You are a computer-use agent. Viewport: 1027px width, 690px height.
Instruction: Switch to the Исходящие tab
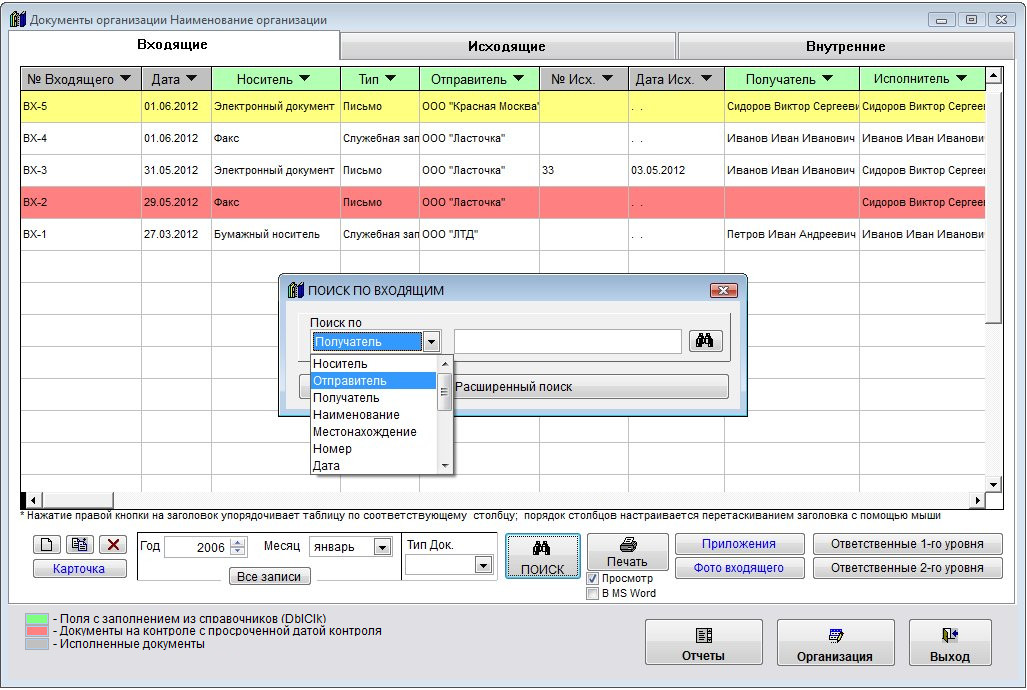tap(507, 46)
